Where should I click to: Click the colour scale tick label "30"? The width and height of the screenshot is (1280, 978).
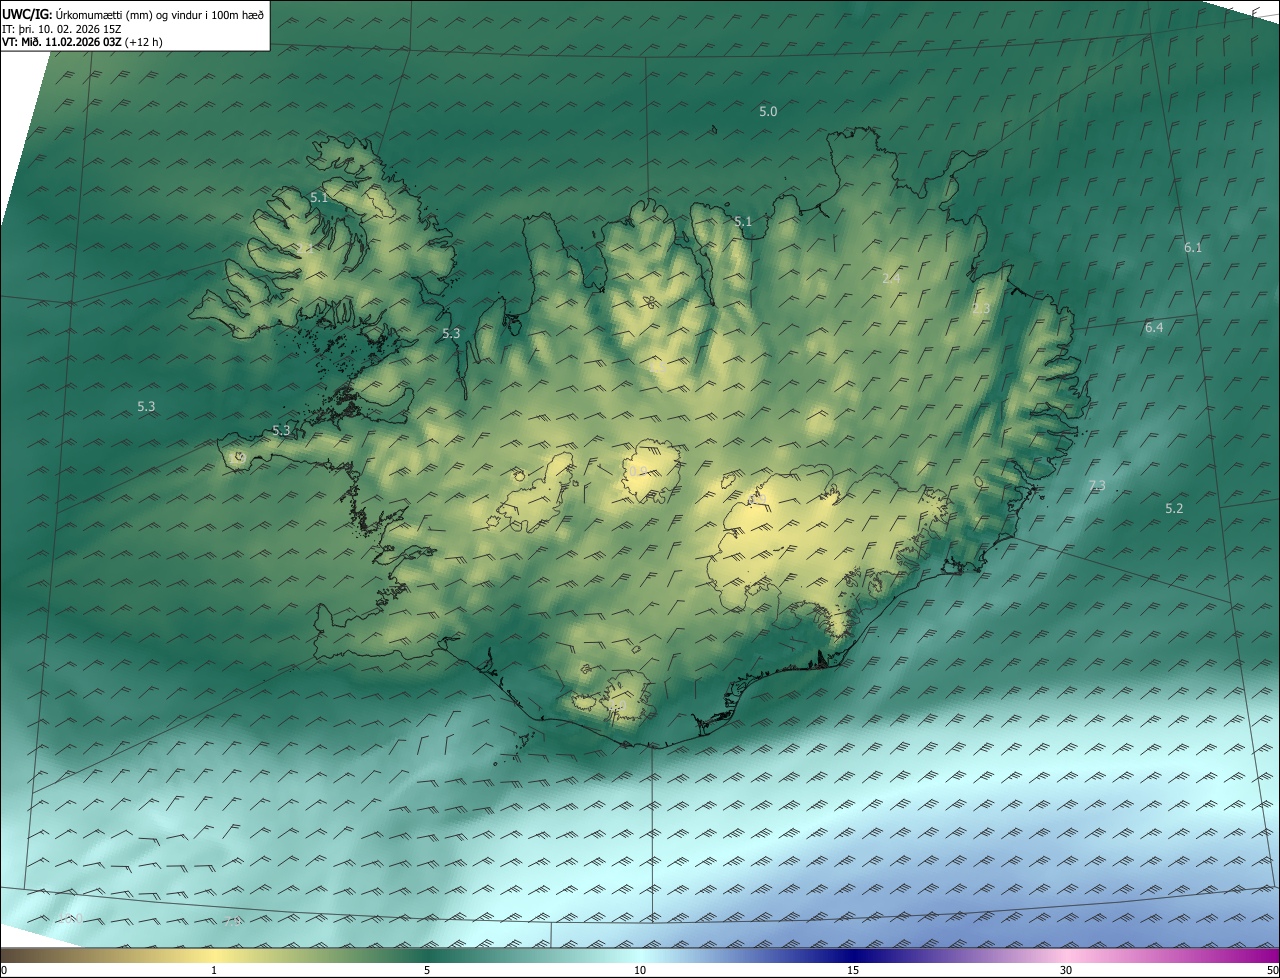tap(1066, 970)
